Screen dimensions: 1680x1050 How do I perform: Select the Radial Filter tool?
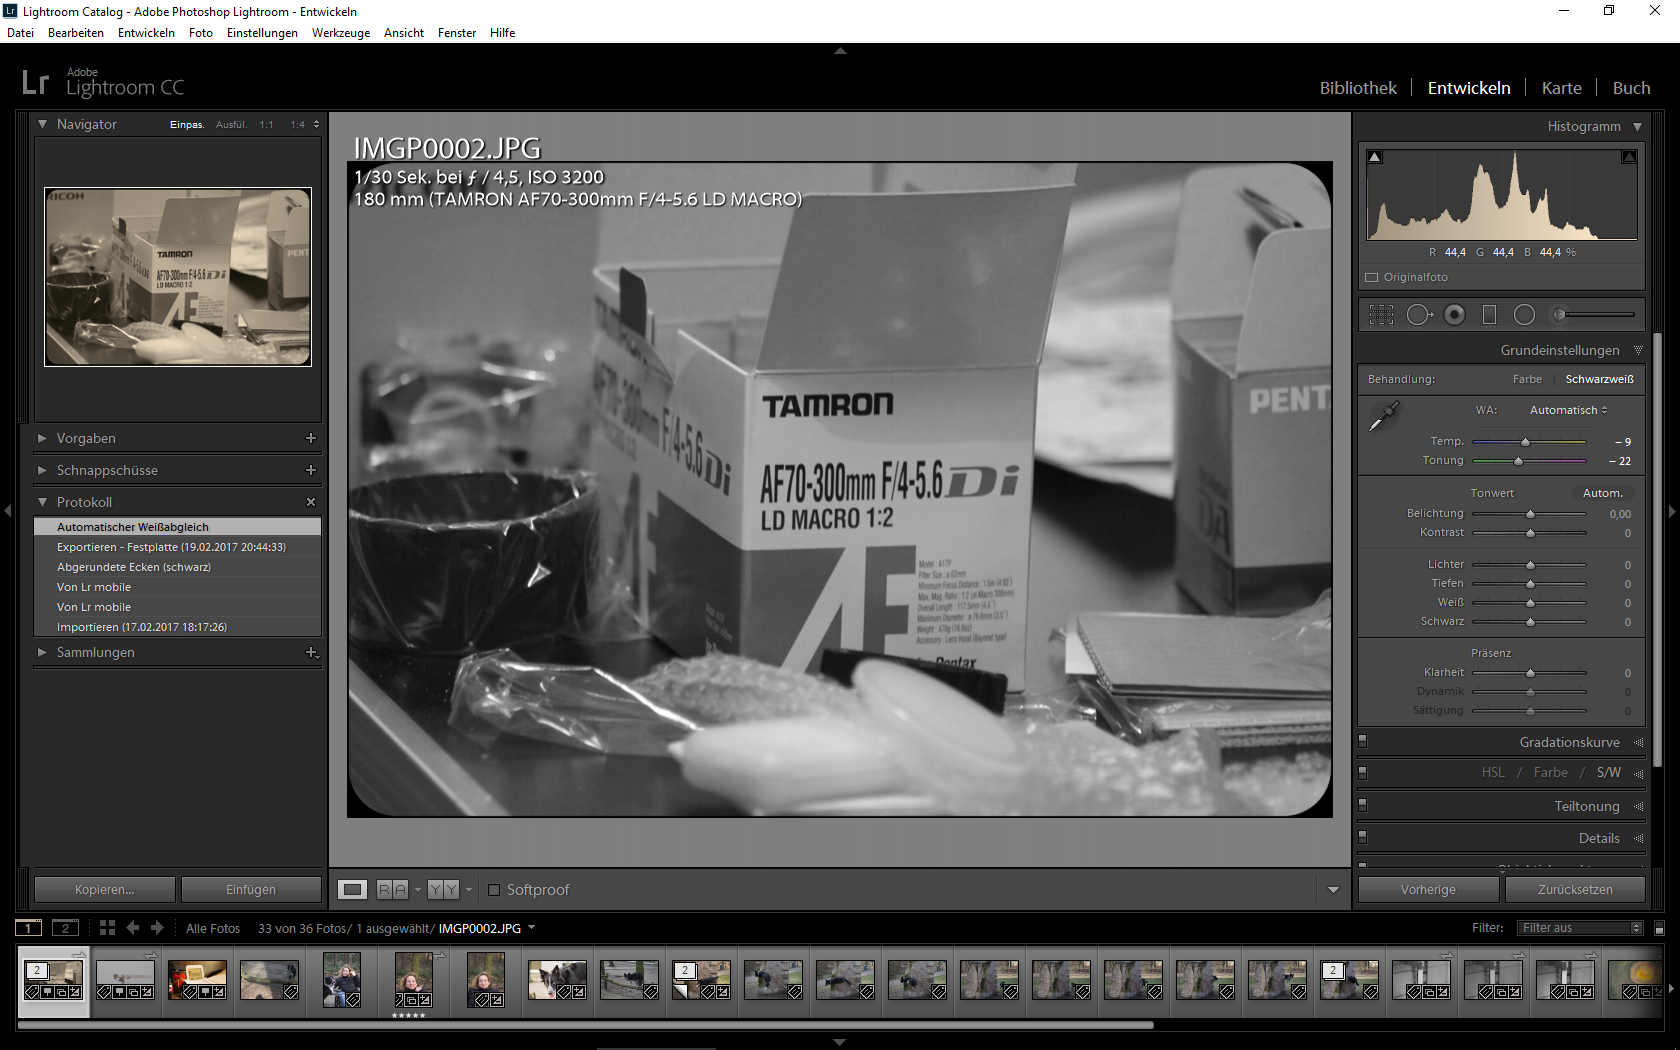[1524, 315]
